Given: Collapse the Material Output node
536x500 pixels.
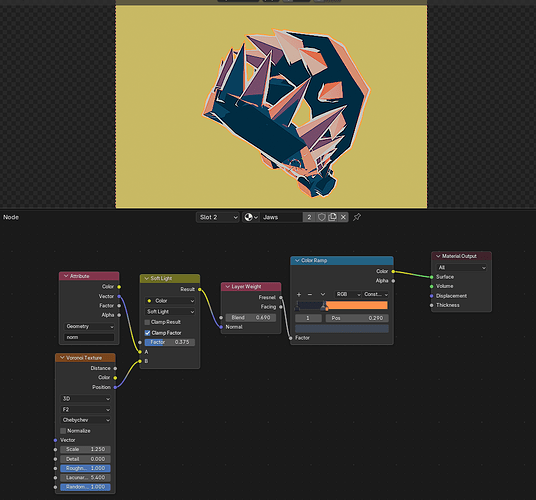Looking at the screenshot, I should [438, 256].
